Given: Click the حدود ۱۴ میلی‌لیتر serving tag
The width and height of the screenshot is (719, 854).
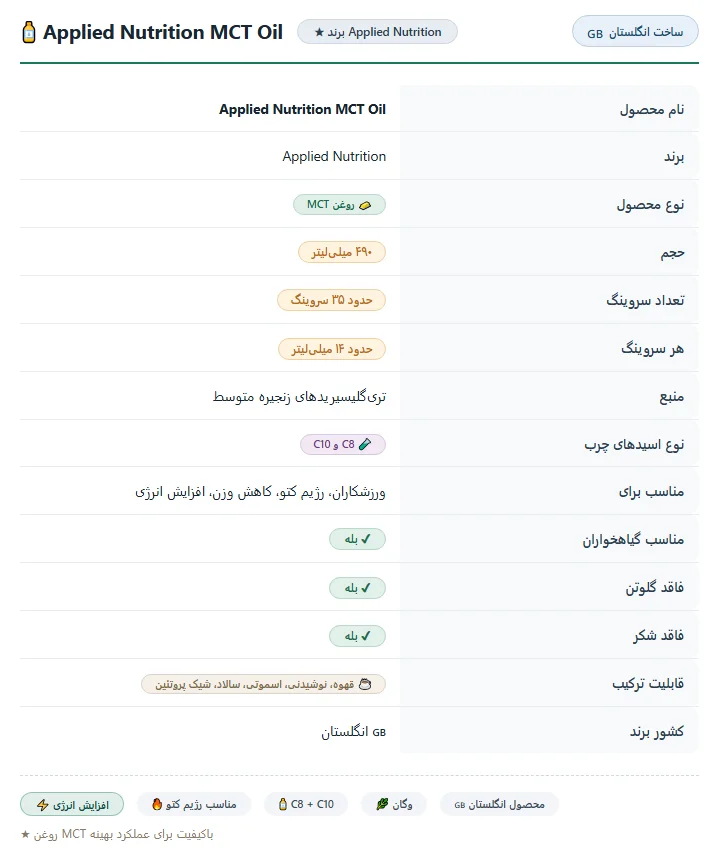Looking at the screenshot, I should point(332,349).
